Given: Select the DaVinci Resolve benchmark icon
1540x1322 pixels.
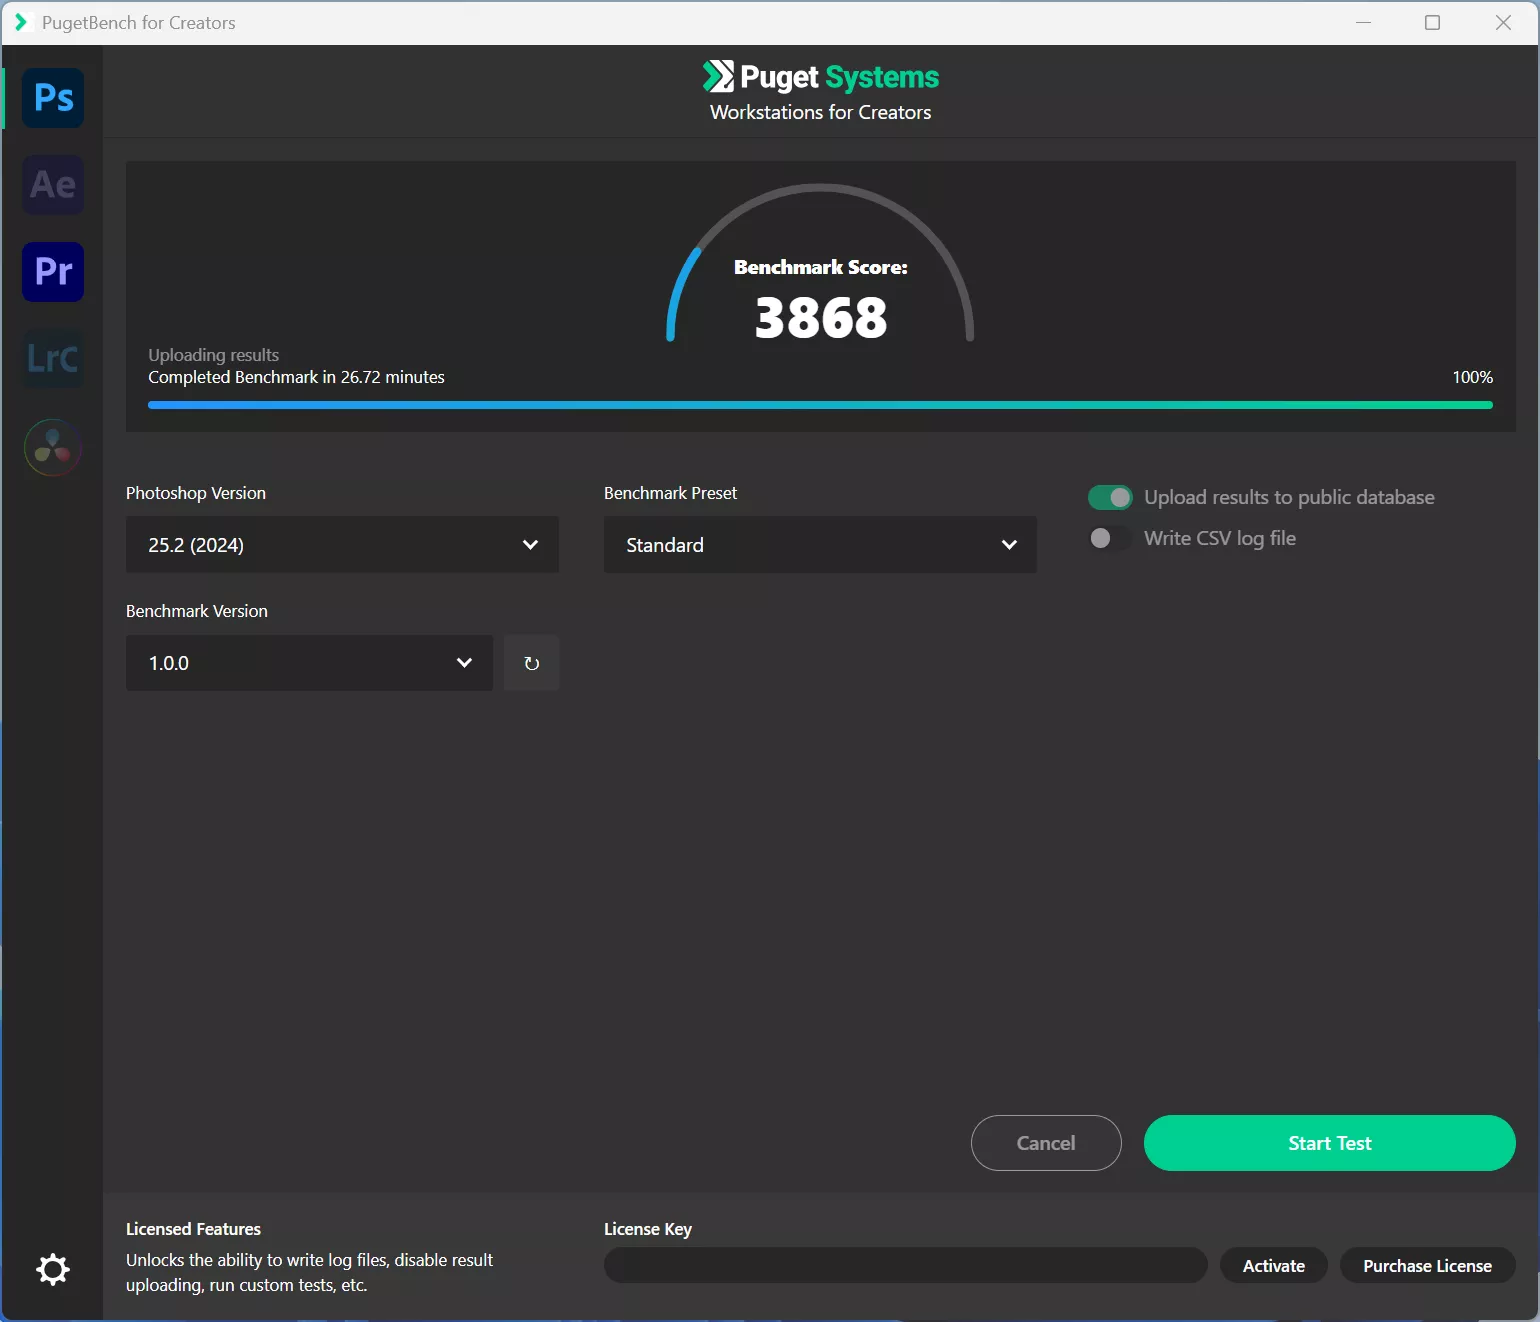Looking at the screenshot, I should (x=53, y=447).
